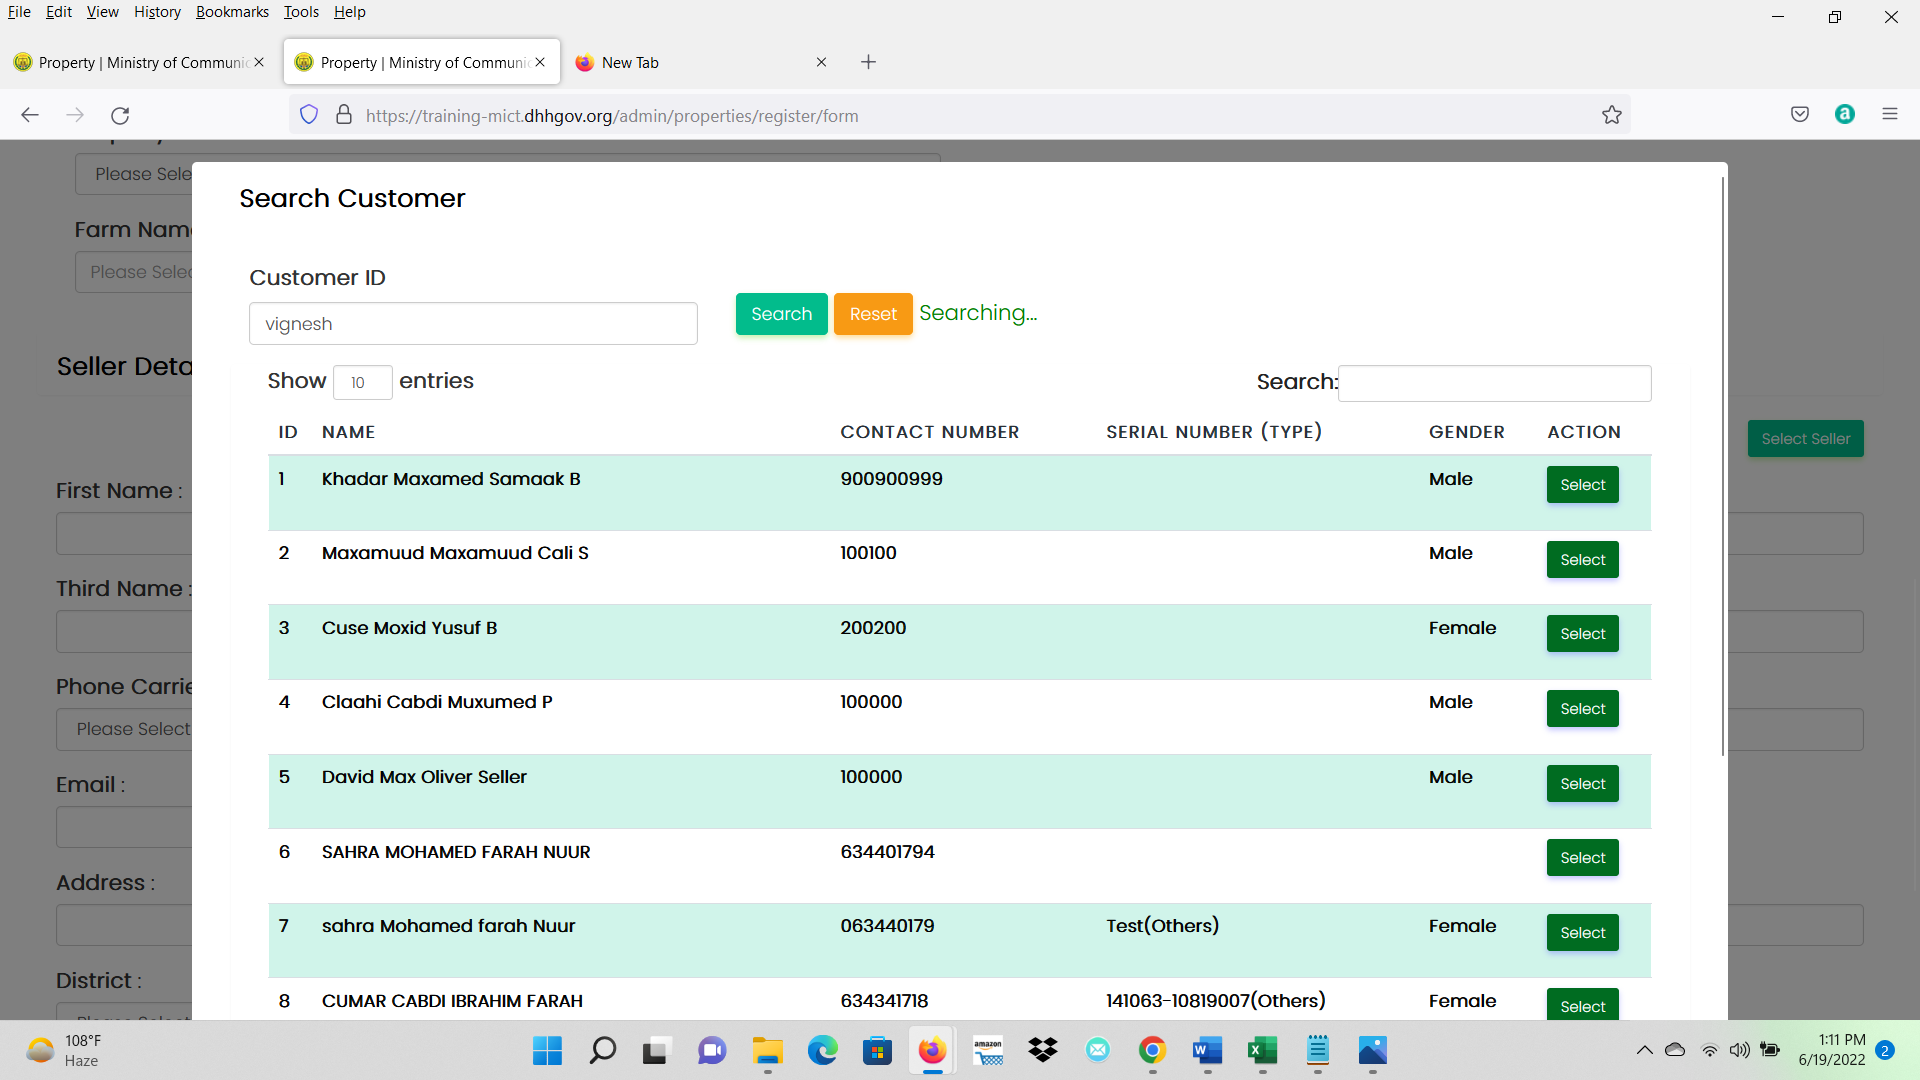Sort table by NAME column header
The height and width of the screenshot is (1080, 1920).
pos(348,432)
